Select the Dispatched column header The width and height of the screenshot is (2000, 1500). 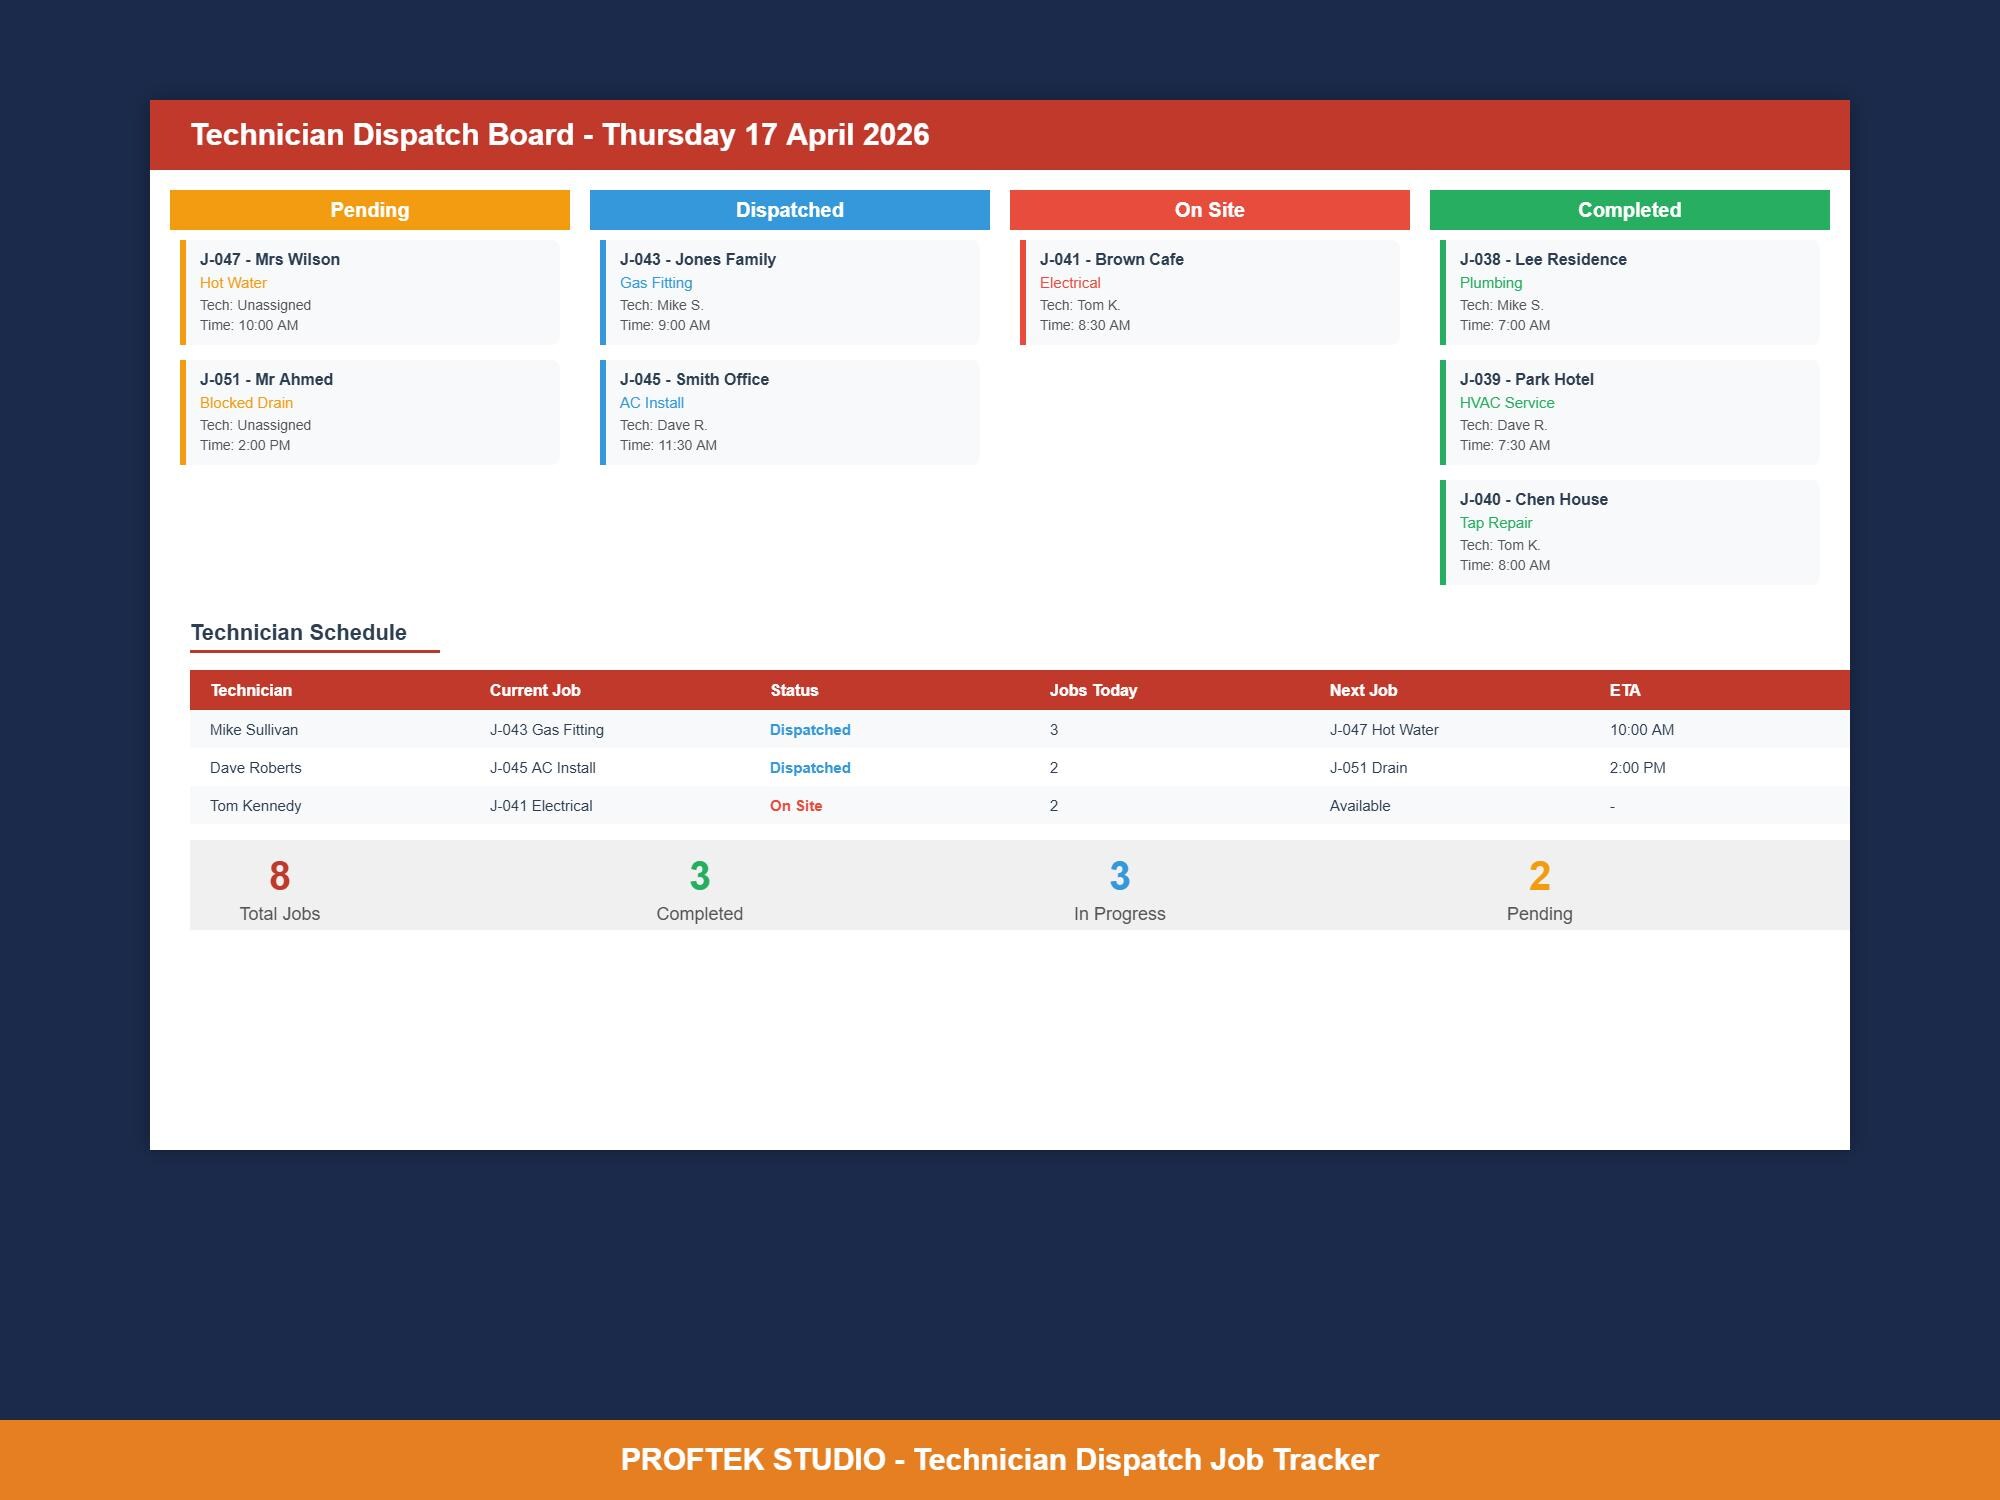[790, 210]
